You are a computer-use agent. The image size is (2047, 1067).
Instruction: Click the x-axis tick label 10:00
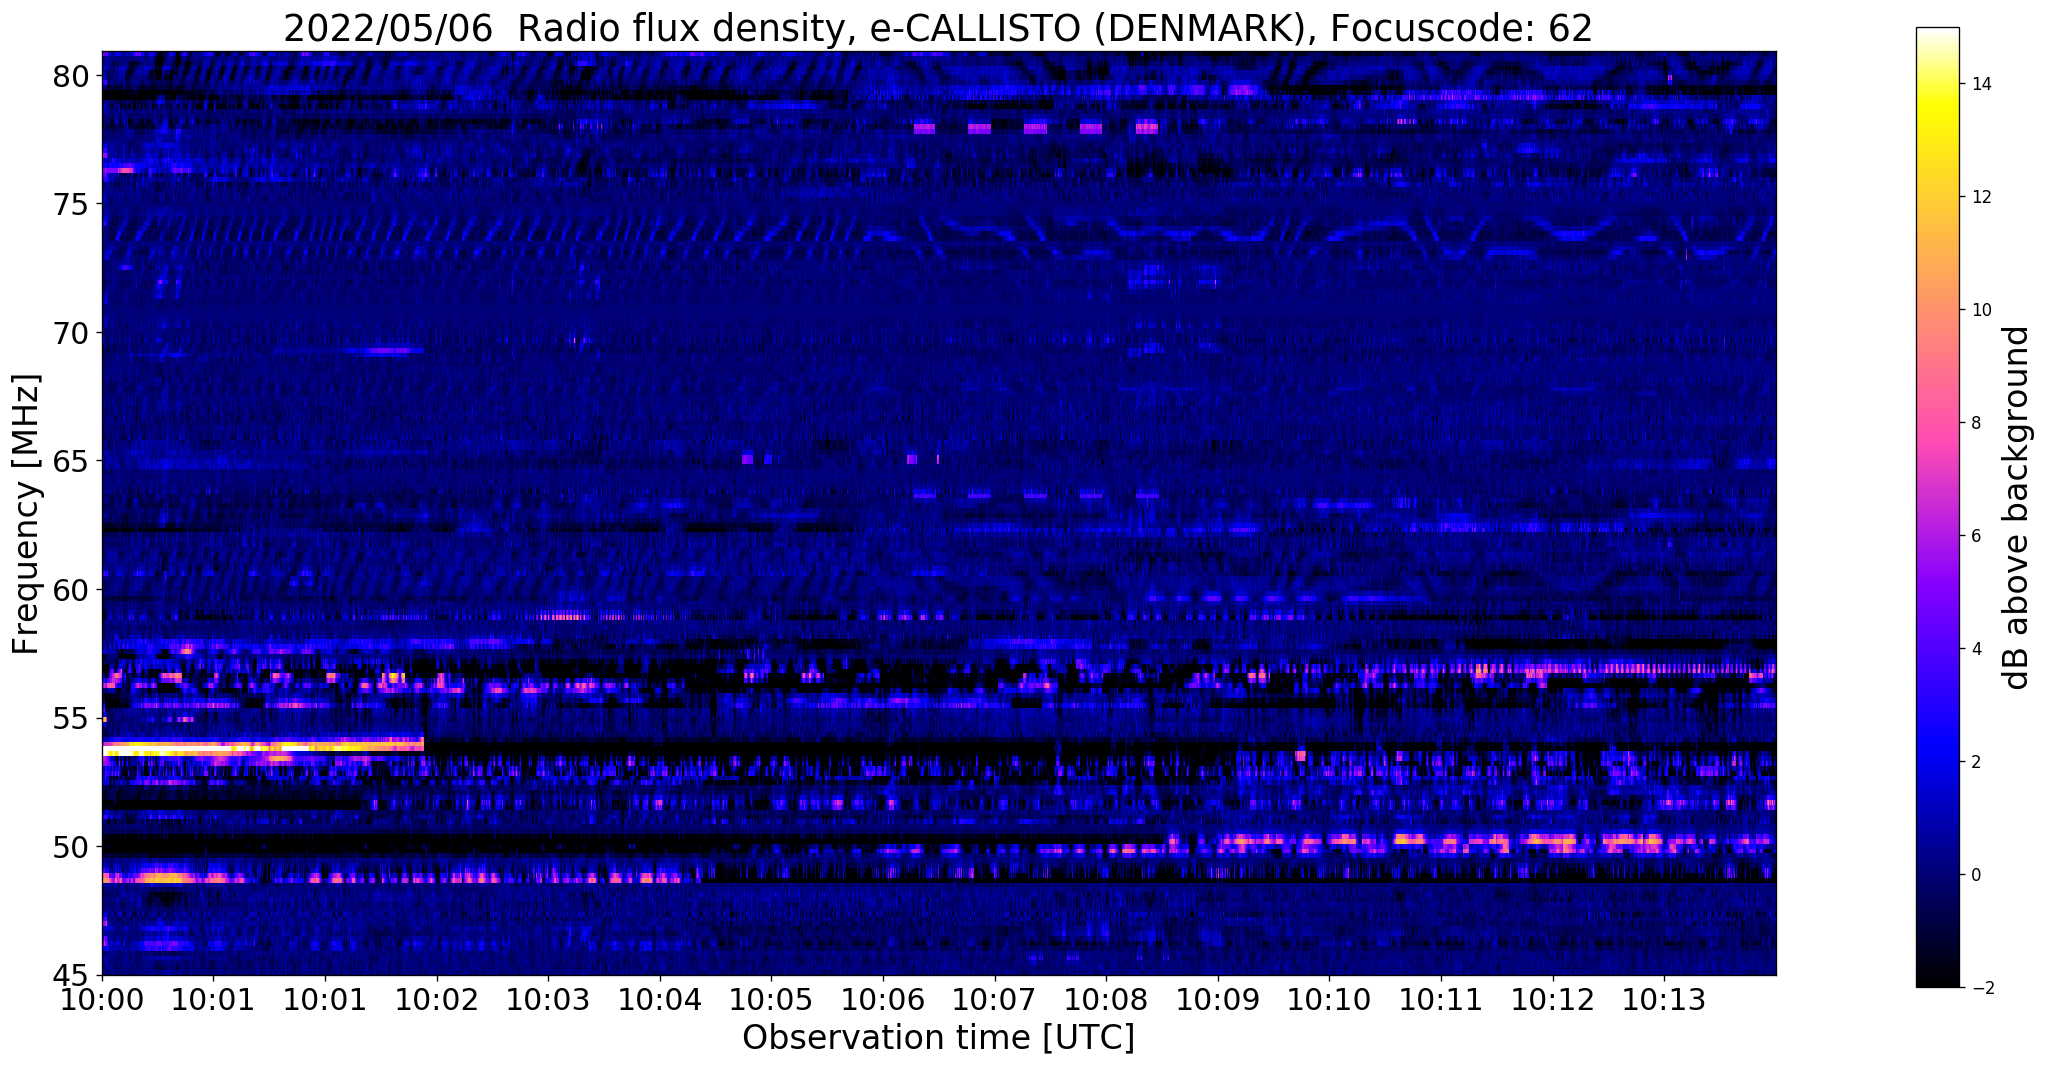pos(102,1001)
